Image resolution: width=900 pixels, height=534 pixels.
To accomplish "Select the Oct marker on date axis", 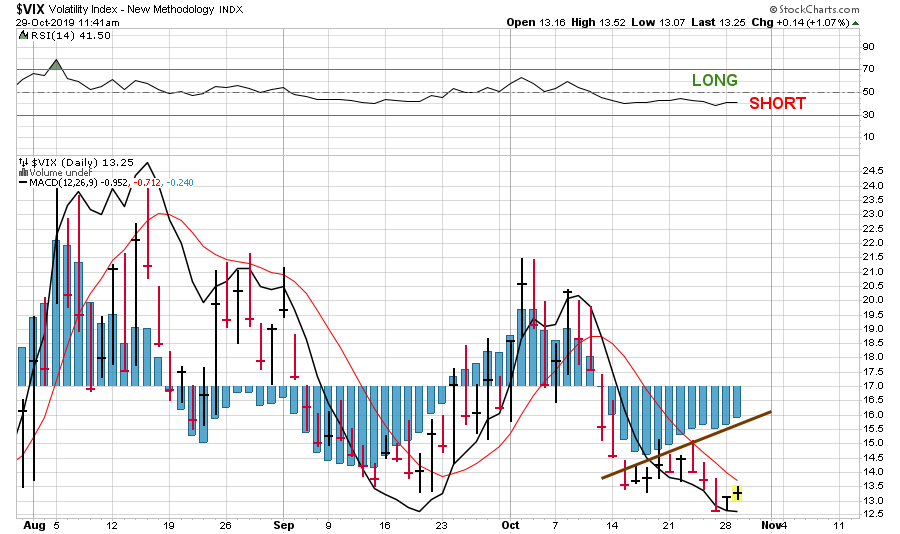I will coord(510,523).
